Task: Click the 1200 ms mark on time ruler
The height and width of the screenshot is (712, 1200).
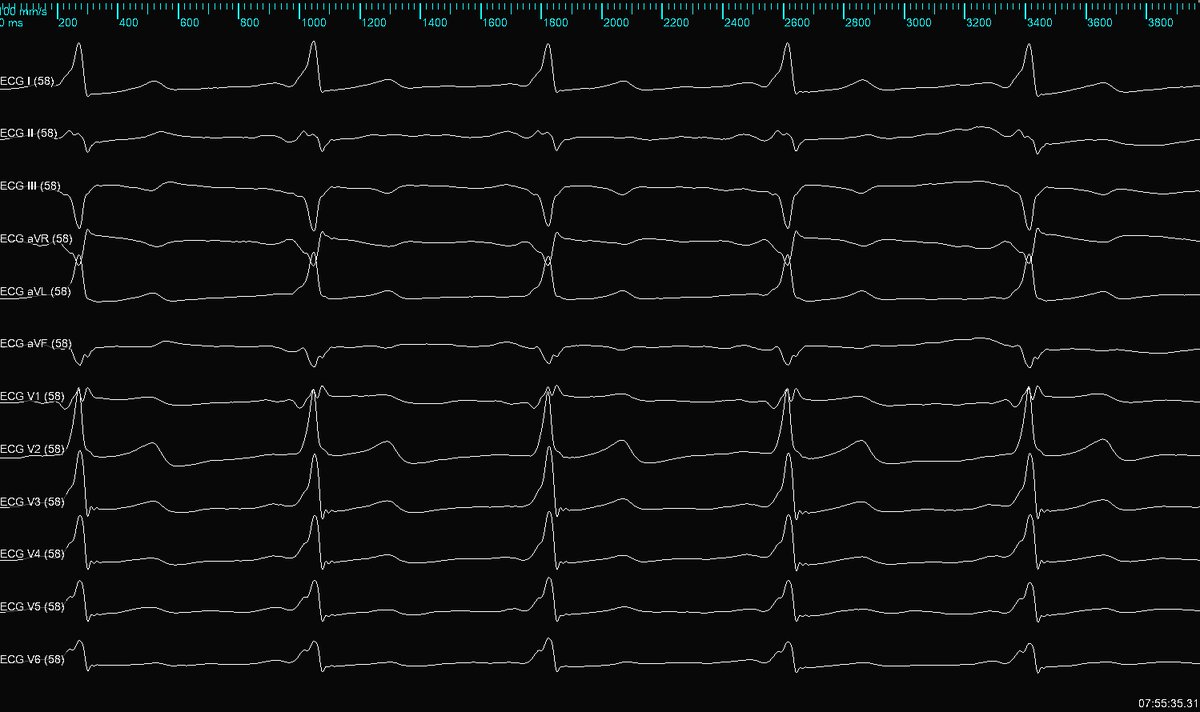Action: click(374, 22)
